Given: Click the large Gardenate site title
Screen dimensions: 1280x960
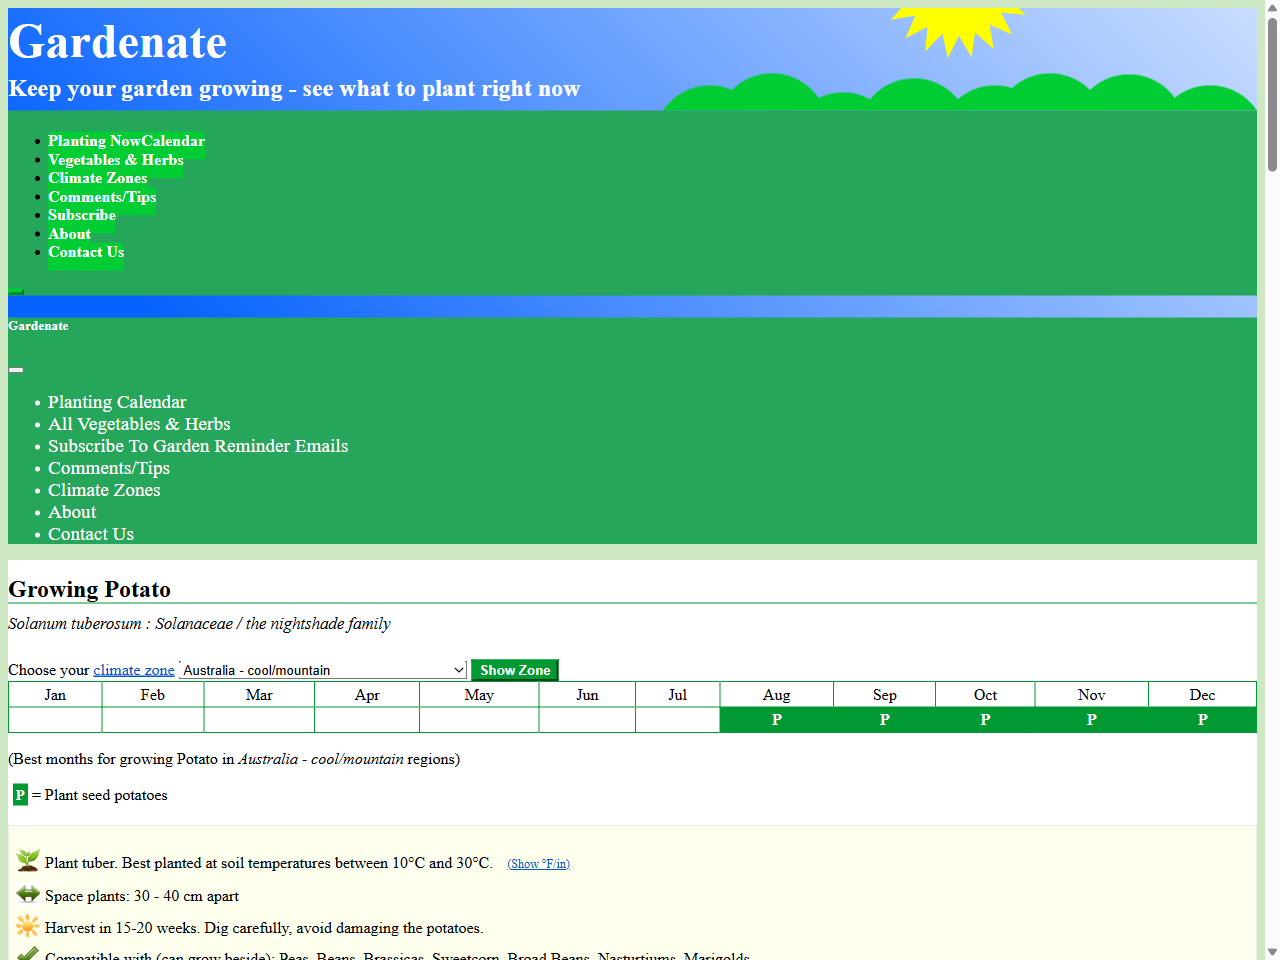Looking at the screenshot, I should 118,42.
